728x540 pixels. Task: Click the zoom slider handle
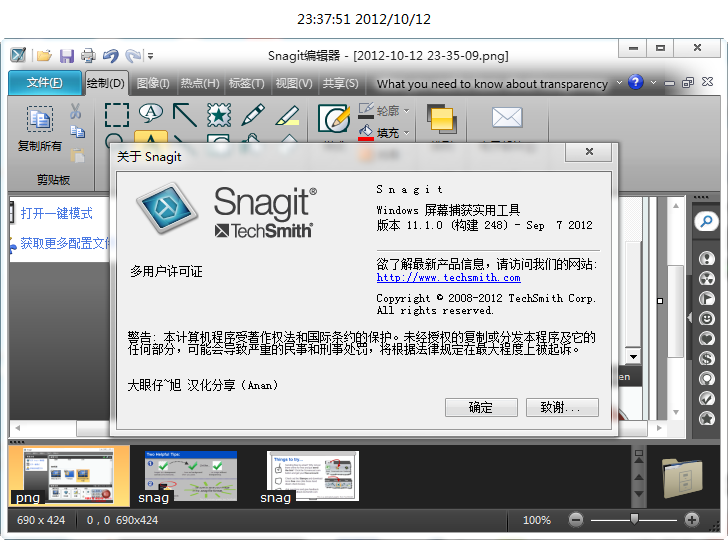tap(634, 519)
